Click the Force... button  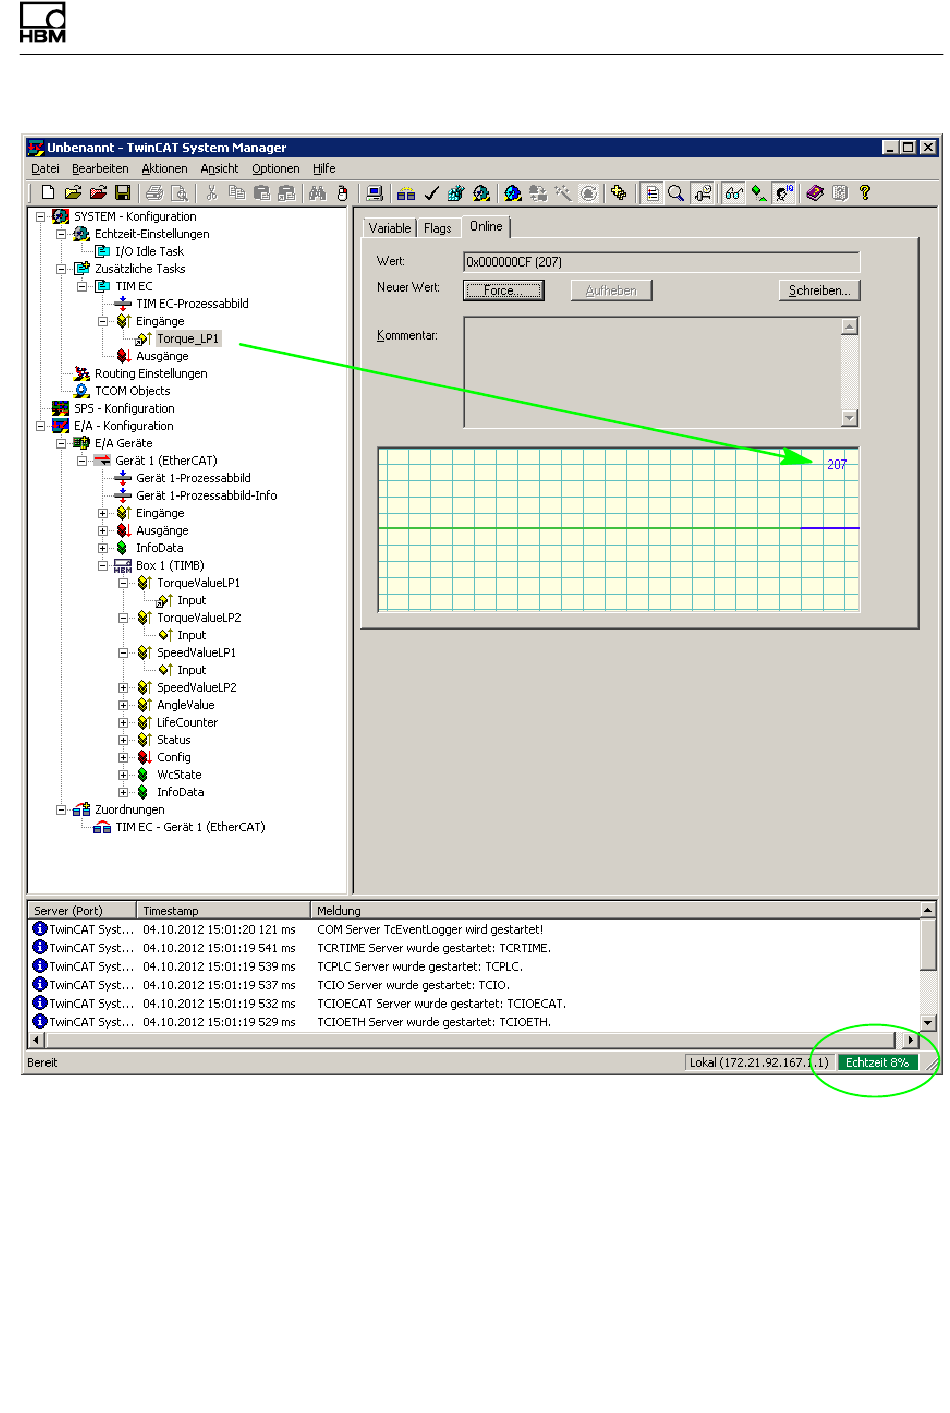pyautogui.click(x=504, y=291)
